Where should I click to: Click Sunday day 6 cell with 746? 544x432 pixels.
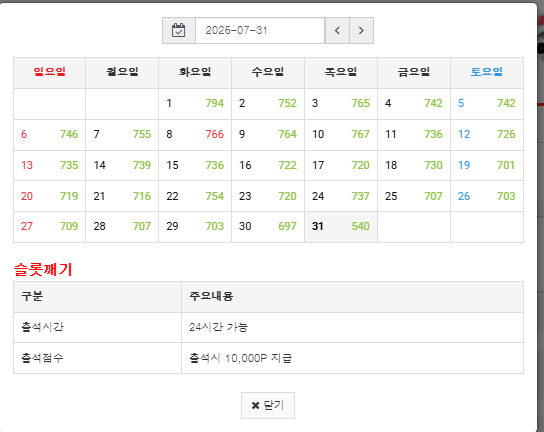click(x=50, y=135)
